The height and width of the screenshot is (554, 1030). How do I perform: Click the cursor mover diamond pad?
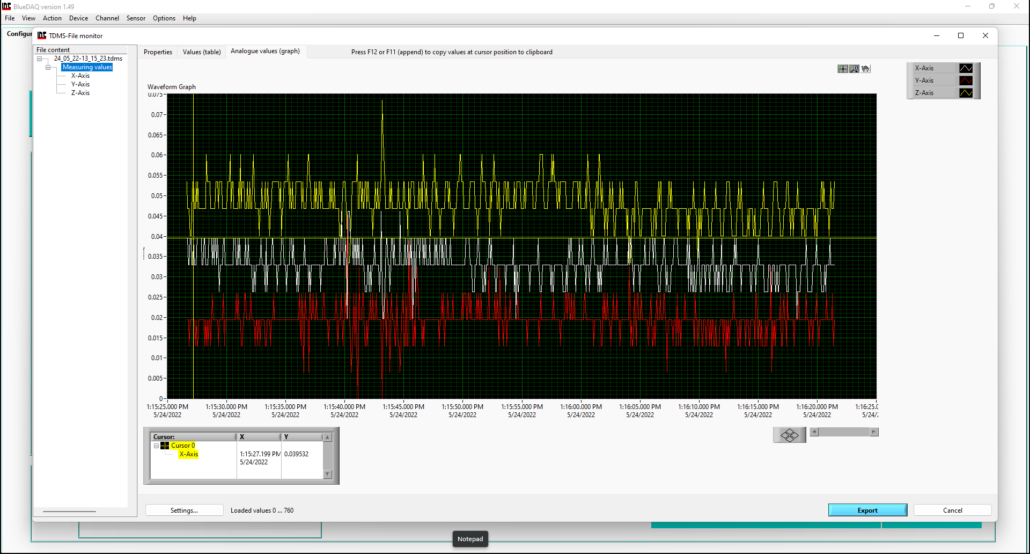tap(789, 435)
